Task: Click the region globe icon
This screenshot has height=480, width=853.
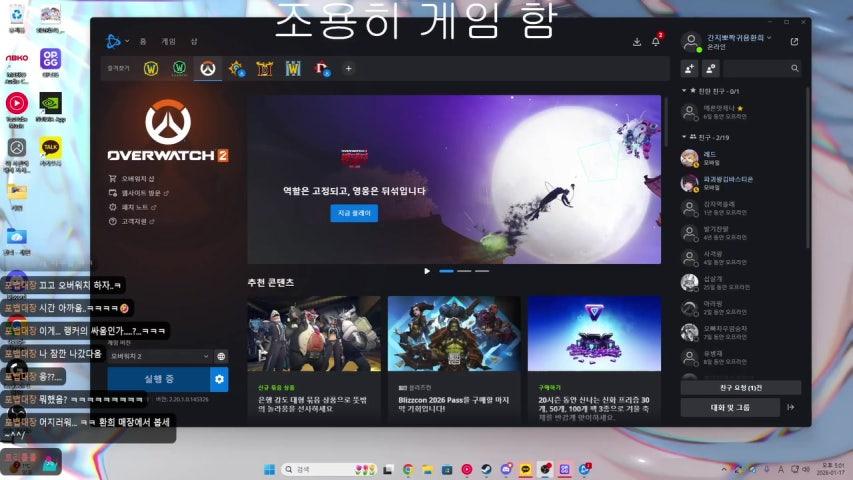Action: click(221, 356)
